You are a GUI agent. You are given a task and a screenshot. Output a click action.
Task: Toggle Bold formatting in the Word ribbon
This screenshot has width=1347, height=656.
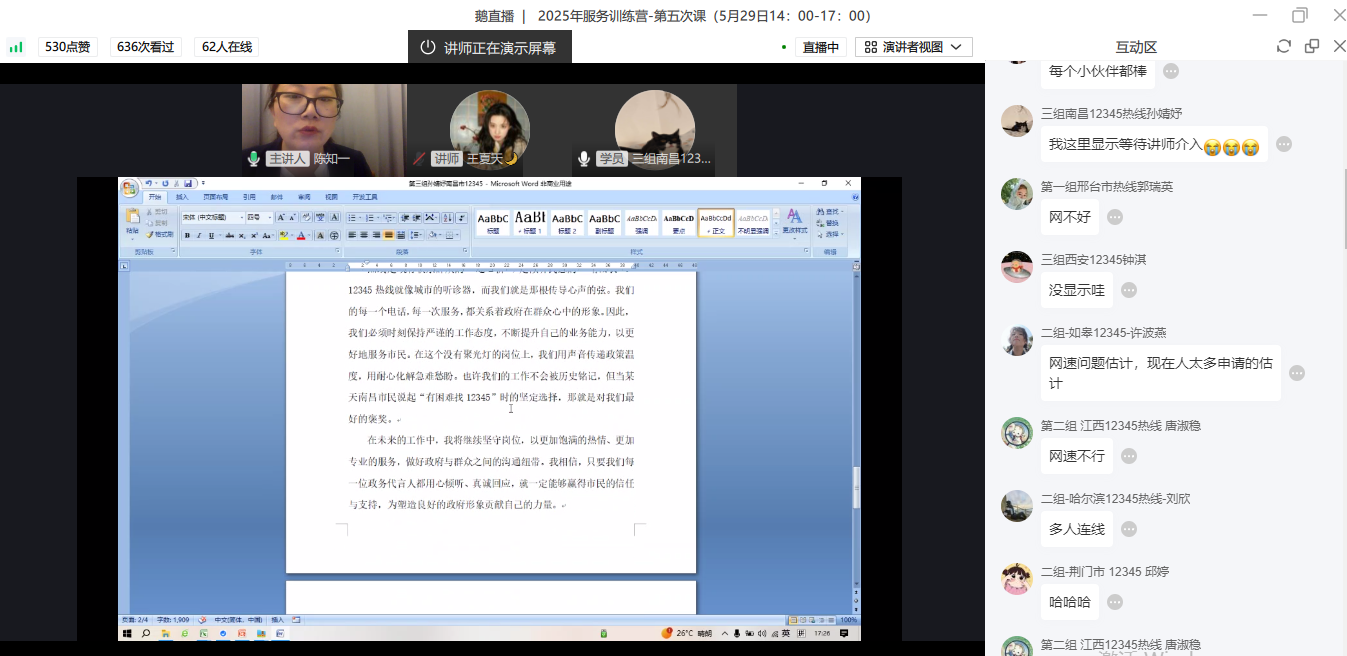click(x=187, y=236)
